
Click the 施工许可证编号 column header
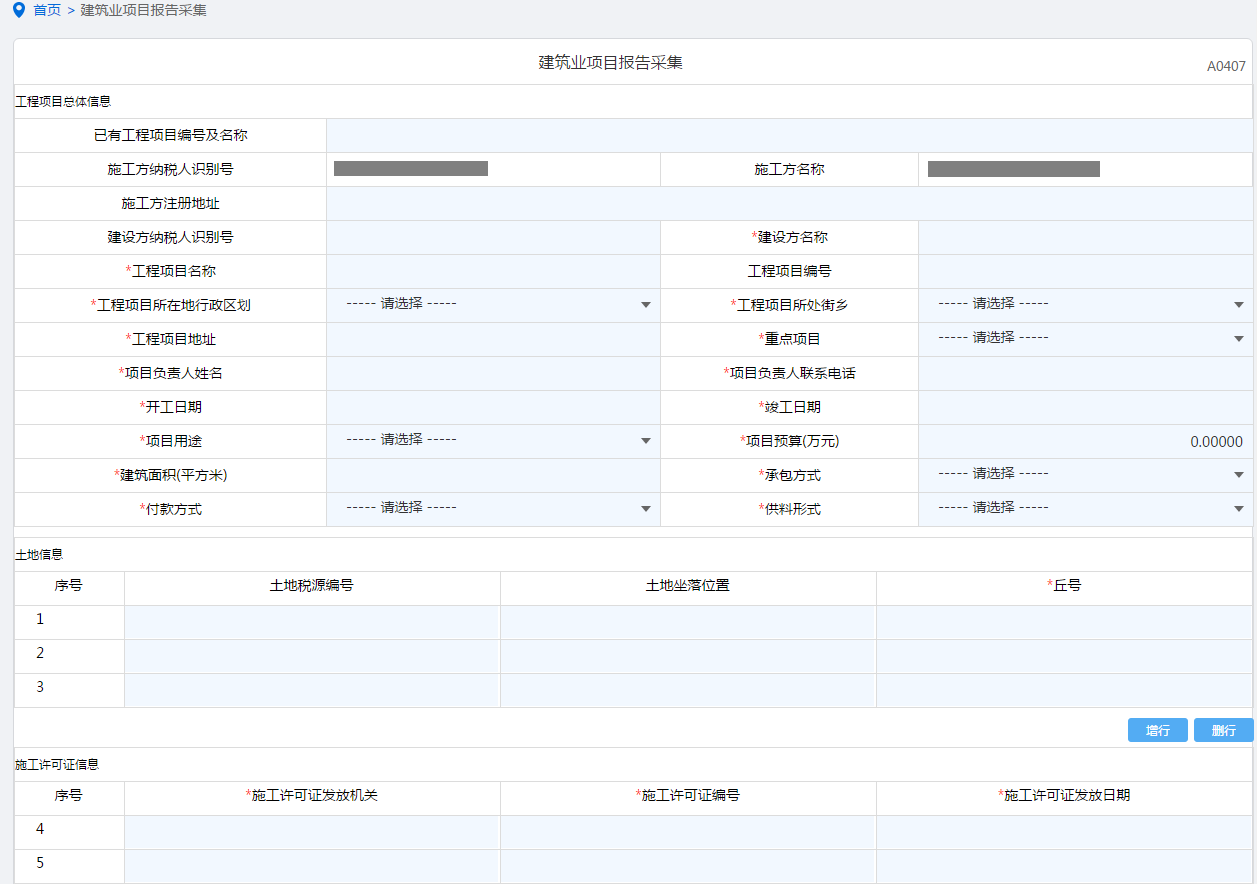(x=688, y=796)
